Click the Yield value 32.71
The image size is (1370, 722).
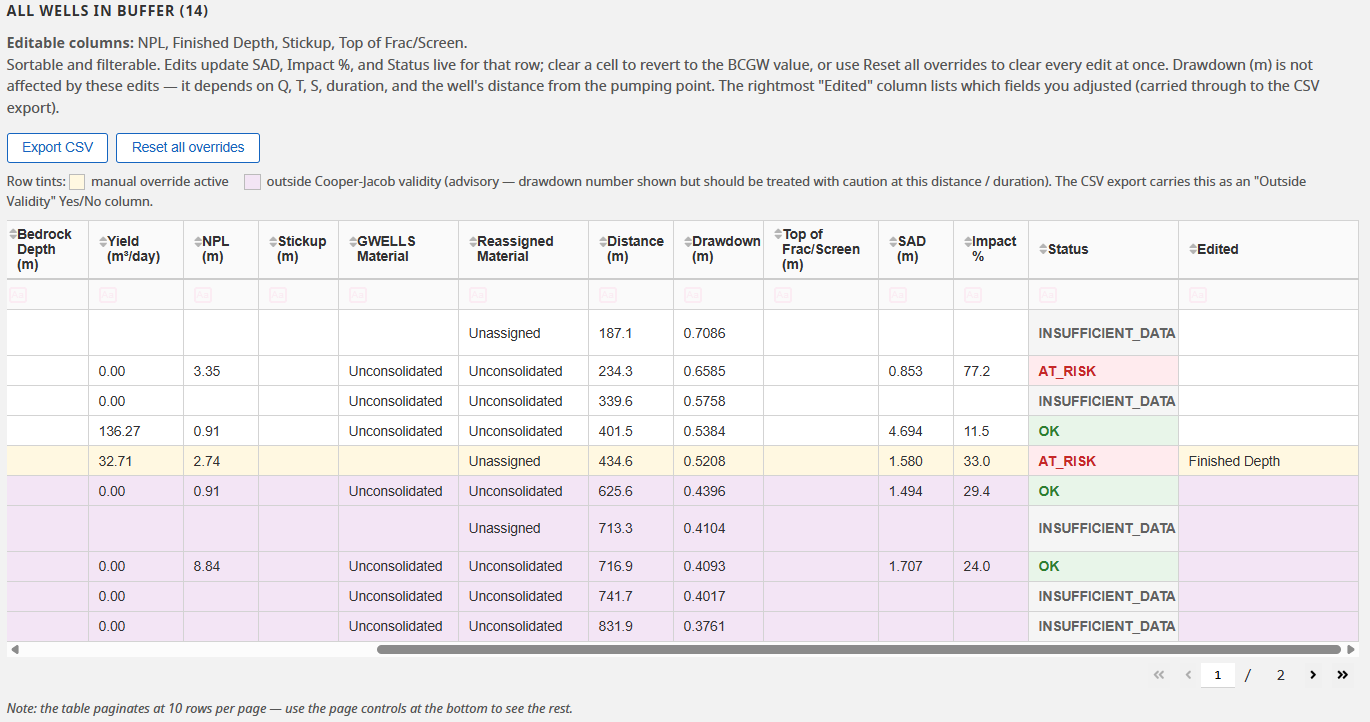[114, 461]
